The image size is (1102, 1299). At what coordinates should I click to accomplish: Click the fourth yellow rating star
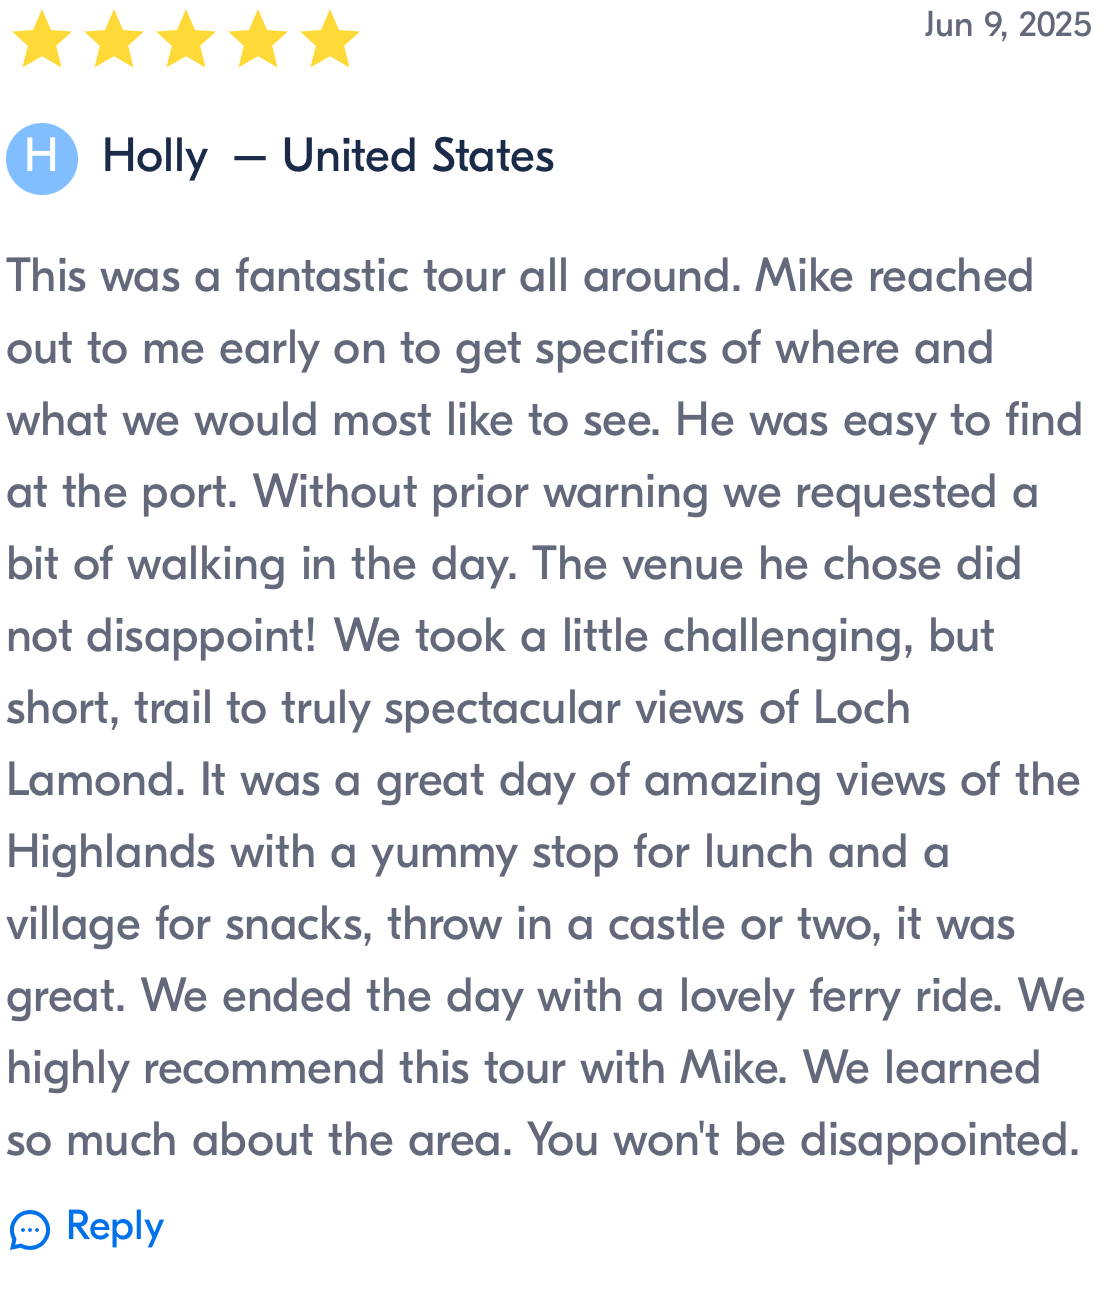258,40
